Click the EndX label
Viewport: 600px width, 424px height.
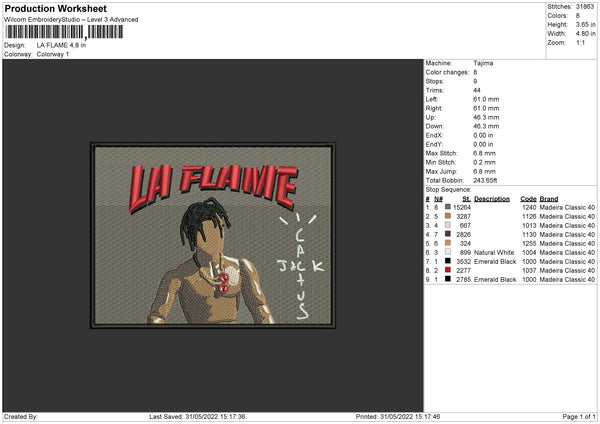click(434, 135)
